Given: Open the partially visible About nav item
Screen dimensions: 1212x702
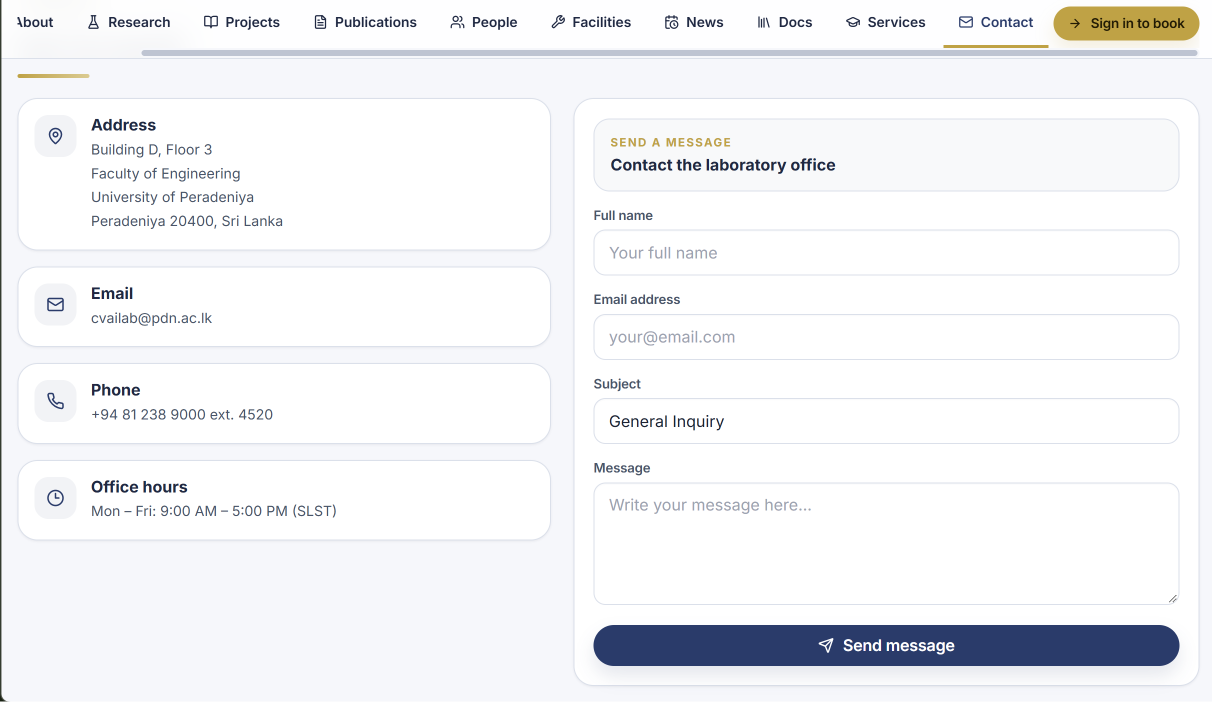Looking at the screenshot, I should [x=35, y=22].
